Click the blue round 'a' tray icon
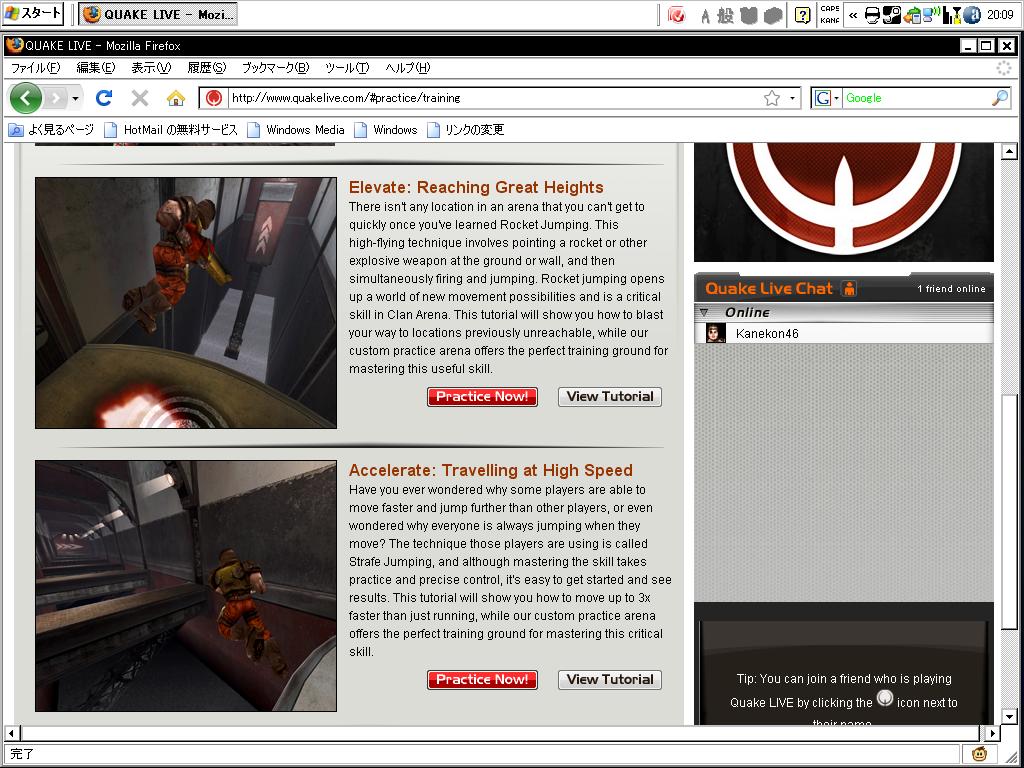The image size is (1024, 768). 972,15
